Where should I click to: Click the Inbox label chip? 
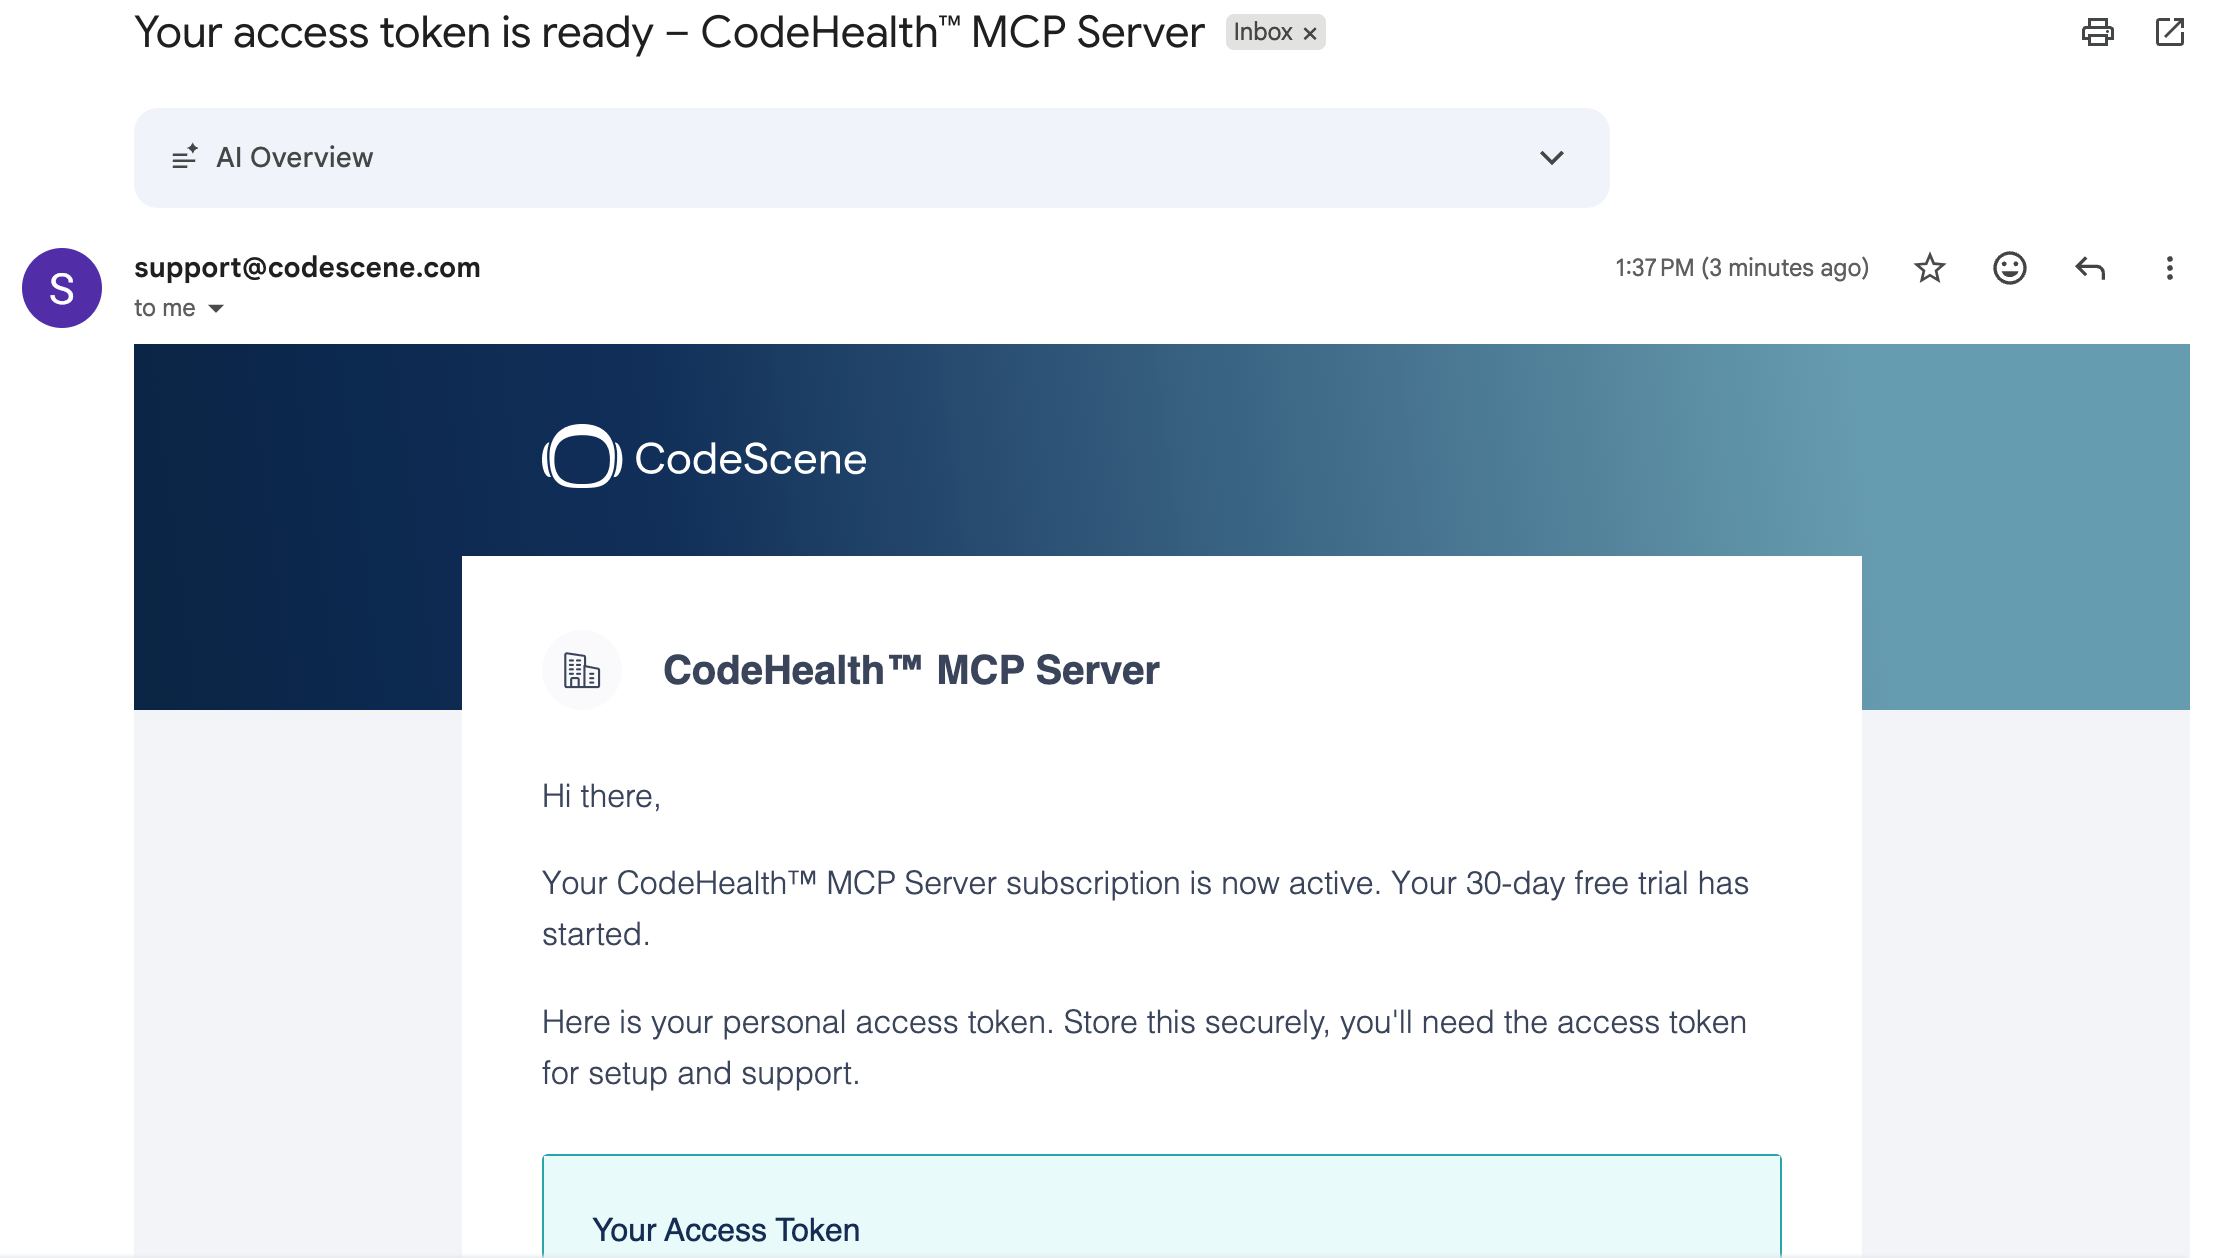pyautogui.click(x=1275, y=32)
